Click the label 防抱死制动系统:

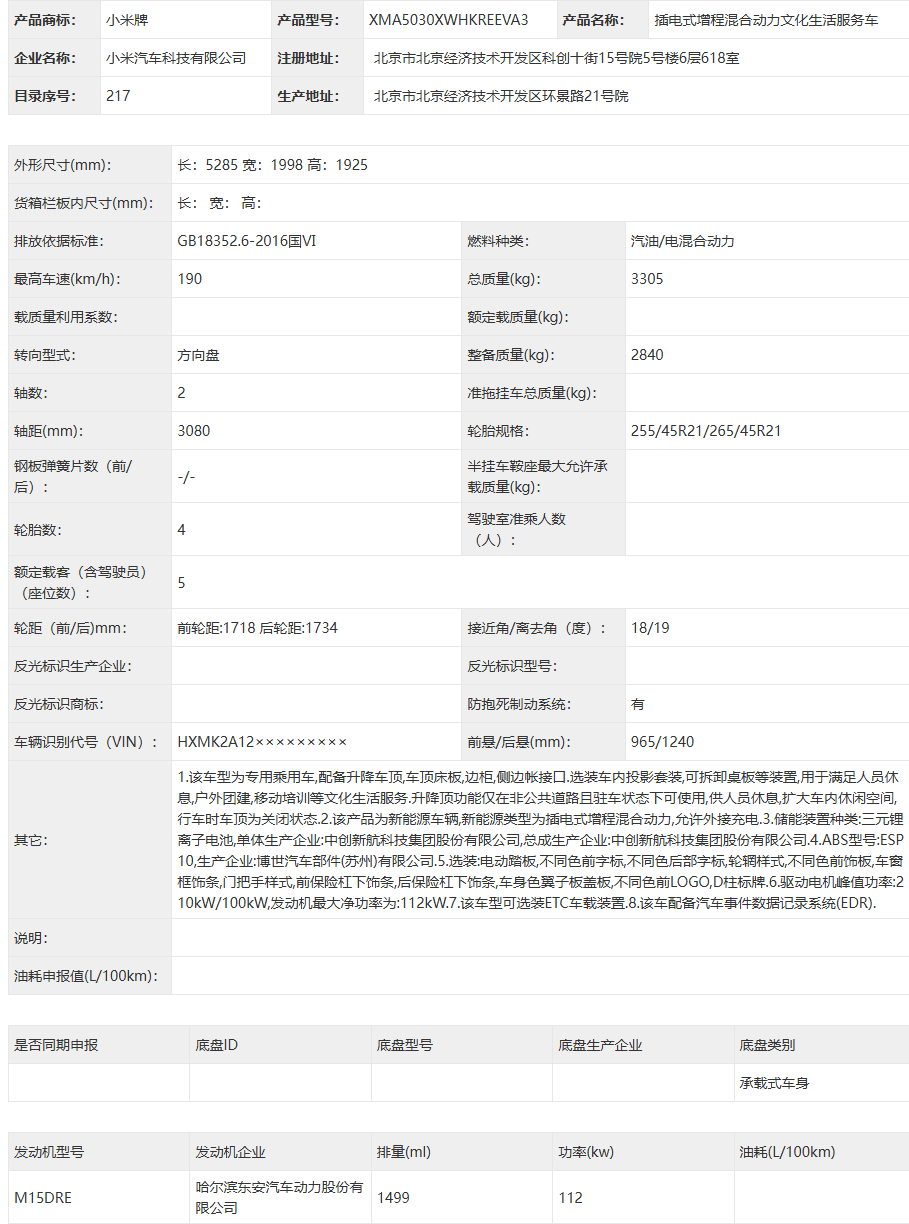click(x=519, y=704)
